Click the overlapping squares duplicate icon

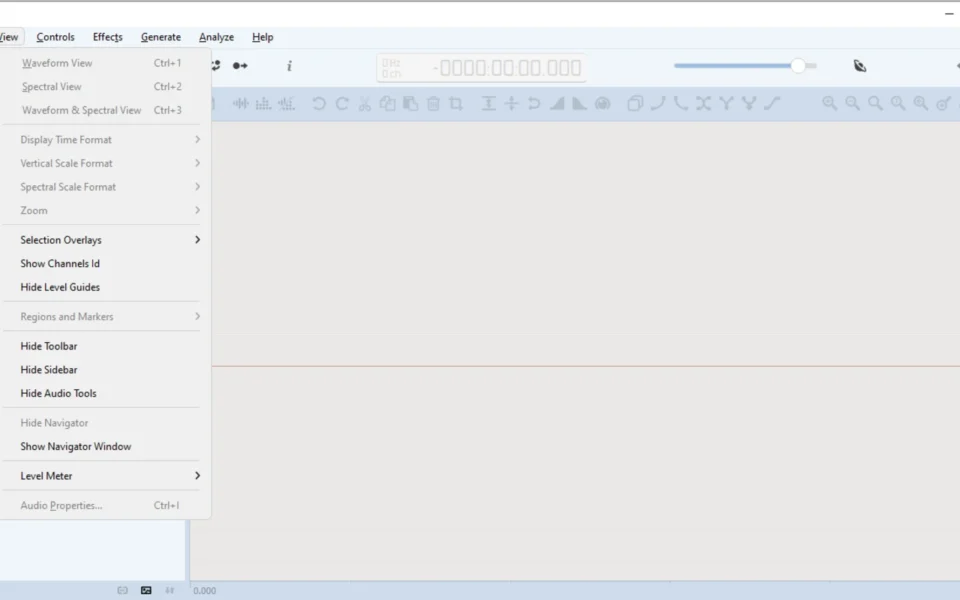pos(635,103)
